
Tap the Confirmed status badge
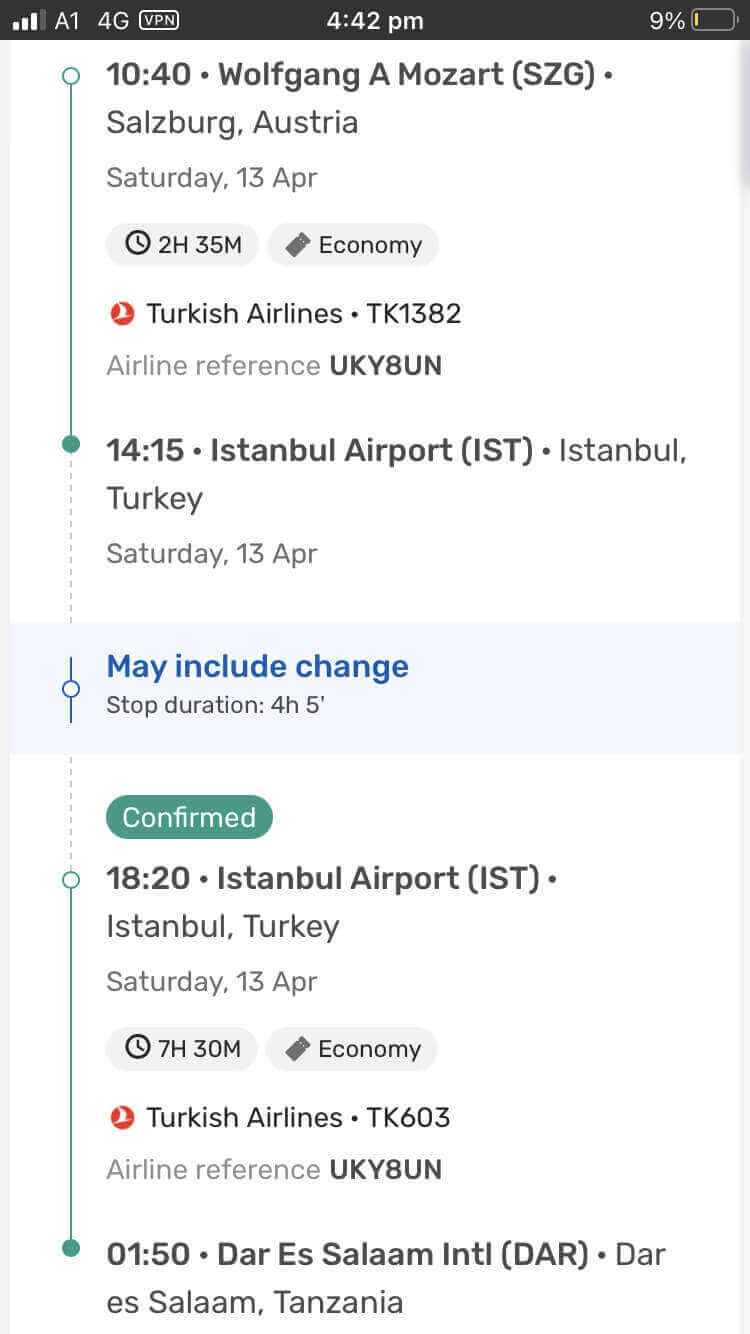(189, 817)
